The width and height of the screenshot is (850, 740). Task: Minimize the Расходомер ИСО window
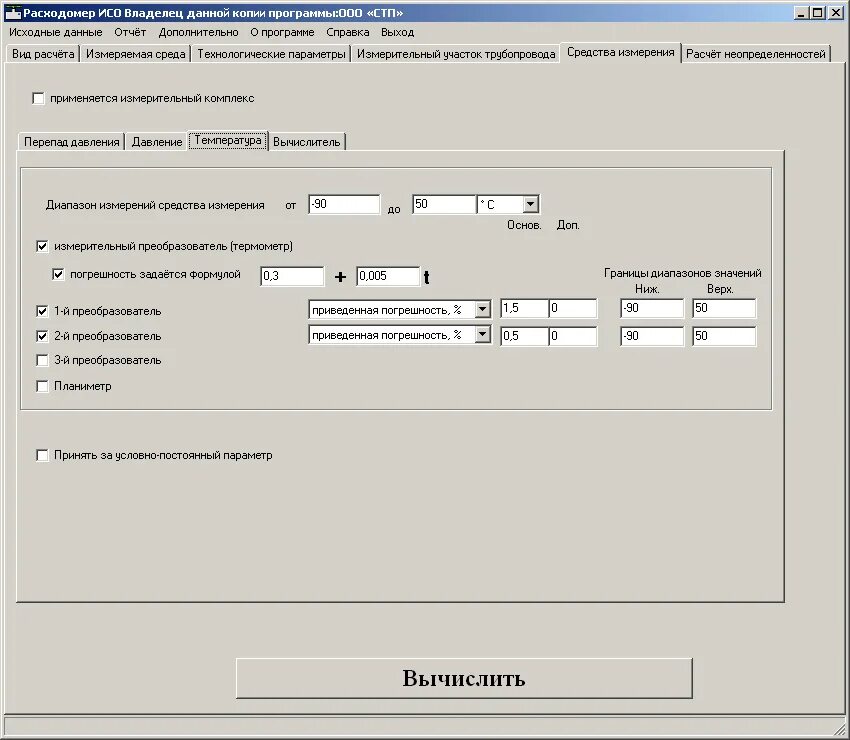coord(802,12)
